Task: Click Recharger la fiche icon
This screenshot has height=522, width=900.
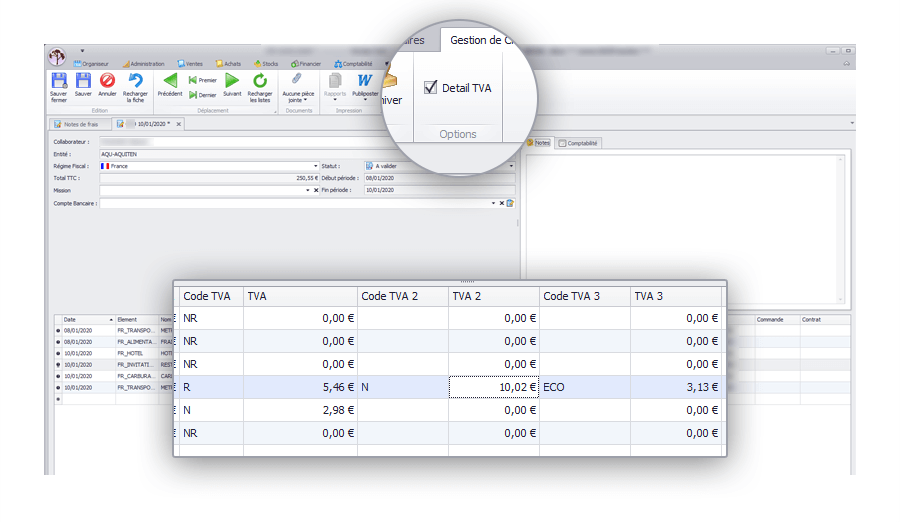Action: click(135, 81)
